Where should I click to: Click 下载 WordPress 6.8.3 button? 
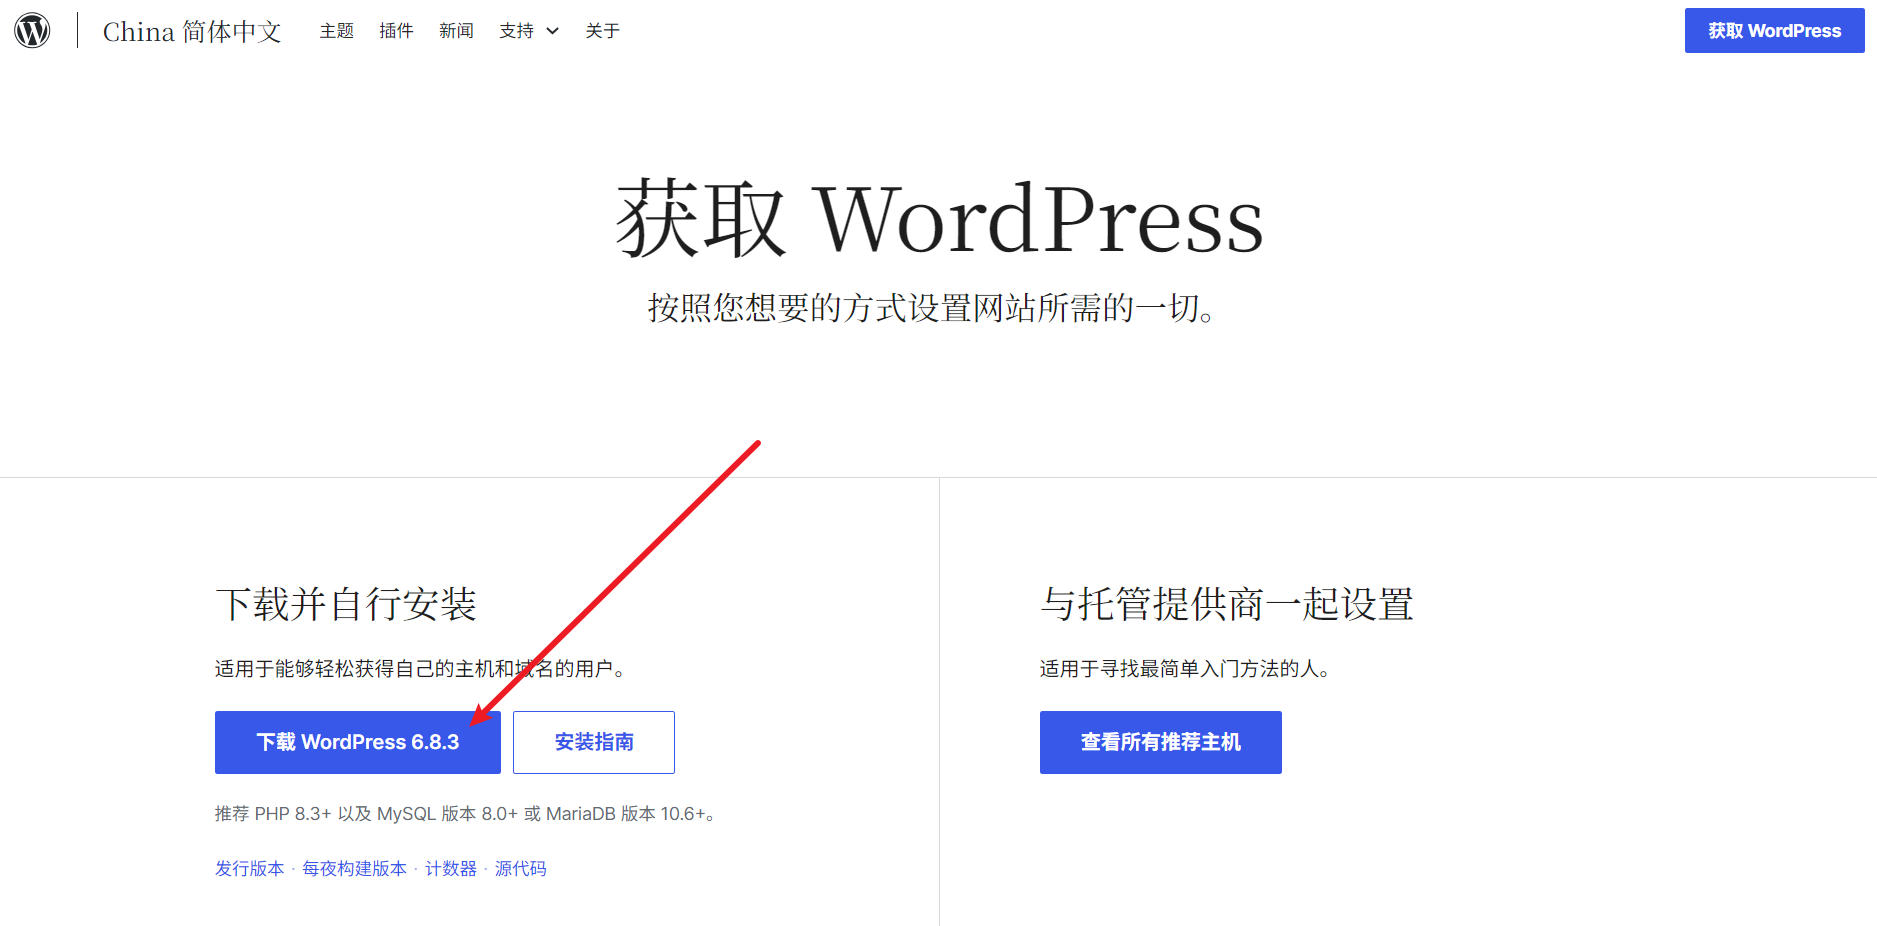pos(358,742)
